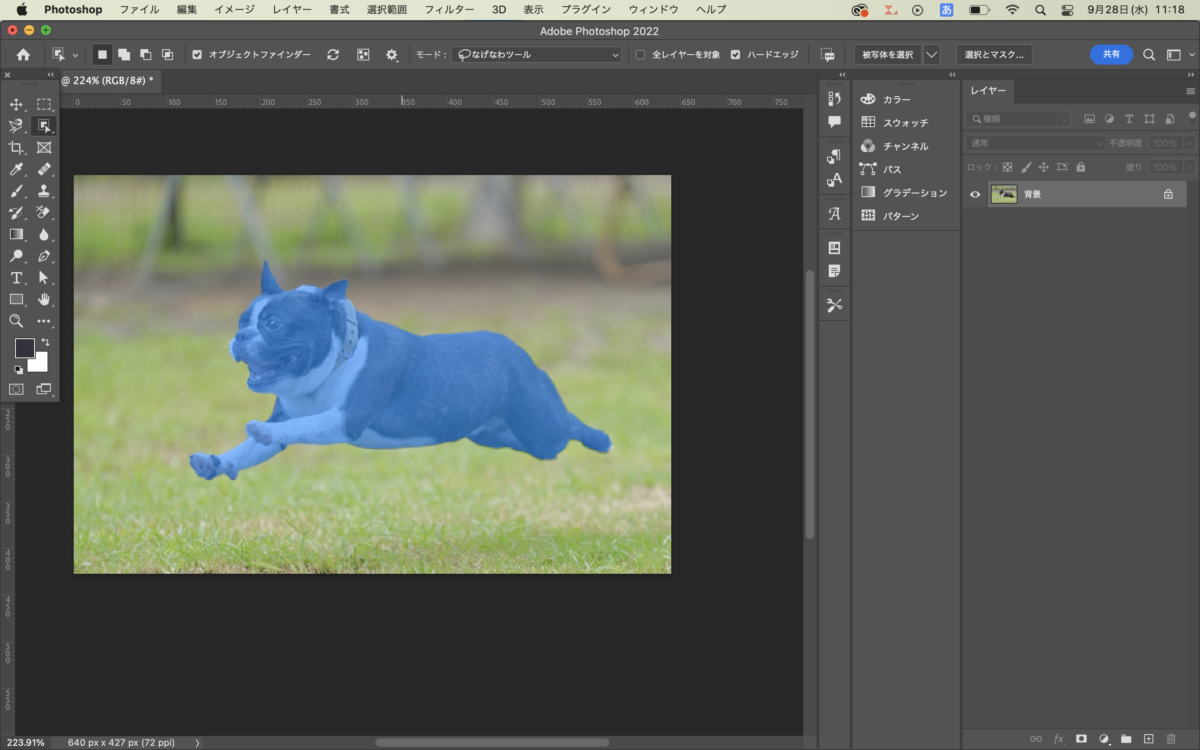Enable the 全レイヤーを対象 checkbox
The image size is (1200, 750).
click(641, 55)
